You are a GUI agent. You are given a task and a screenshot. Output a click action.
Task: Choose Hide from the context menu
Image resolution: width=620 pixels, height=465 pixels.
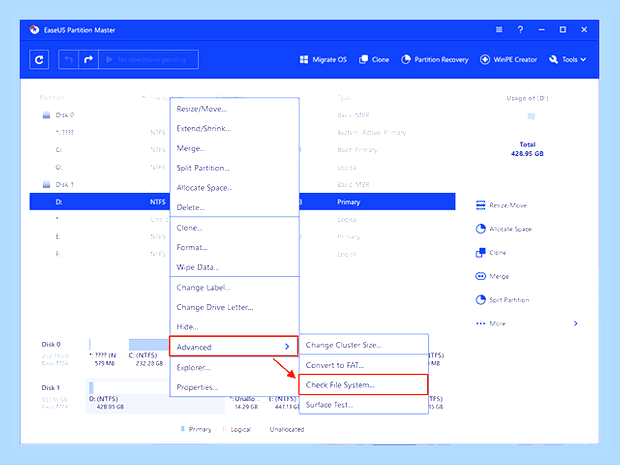click(x=234, y=327)
